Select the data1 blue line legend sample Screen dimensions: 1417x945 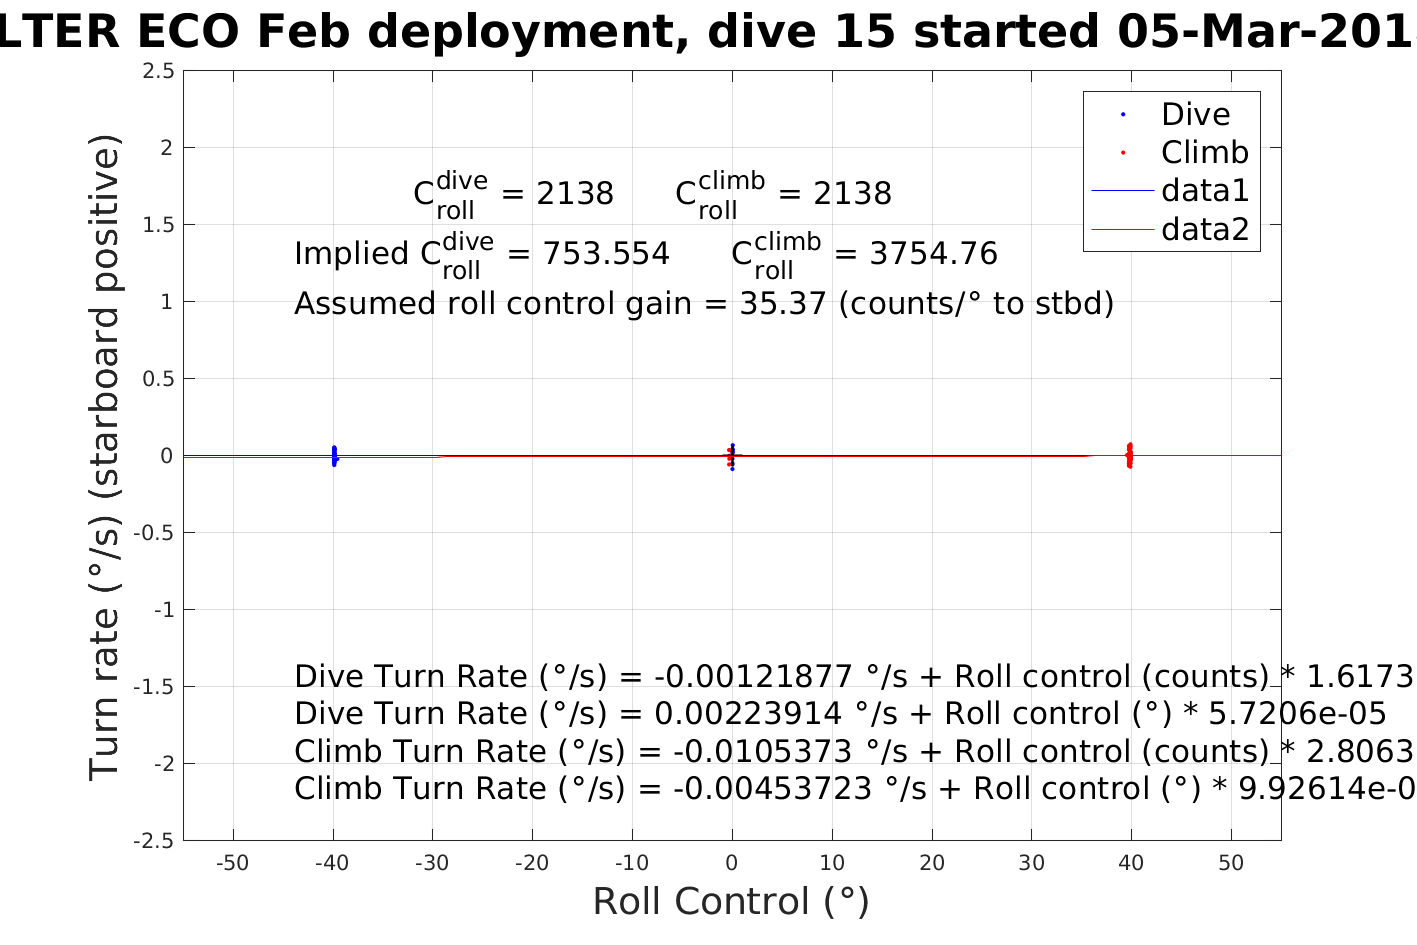click(1122, 191)
